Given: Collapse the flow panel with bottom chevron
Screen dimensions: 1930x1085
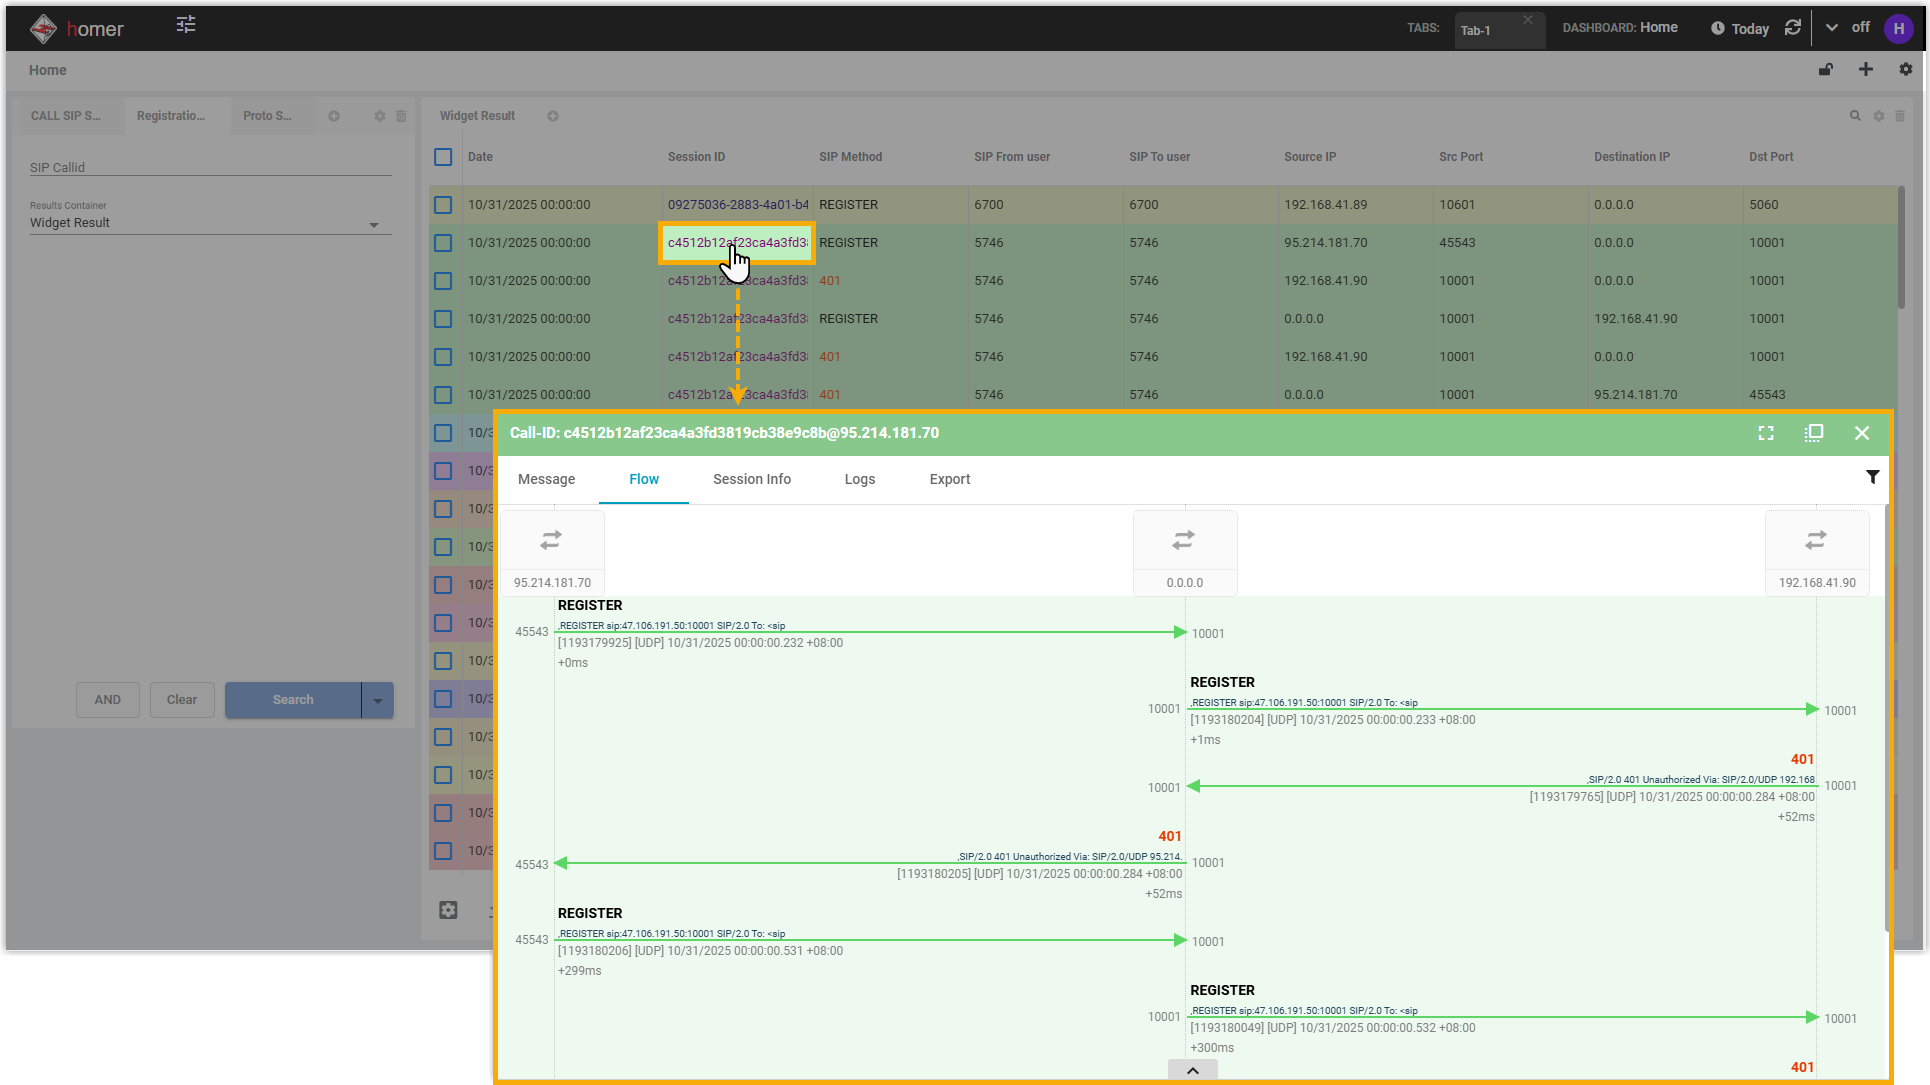Looking at the screenshot, I should (x=1192, y=1070).
